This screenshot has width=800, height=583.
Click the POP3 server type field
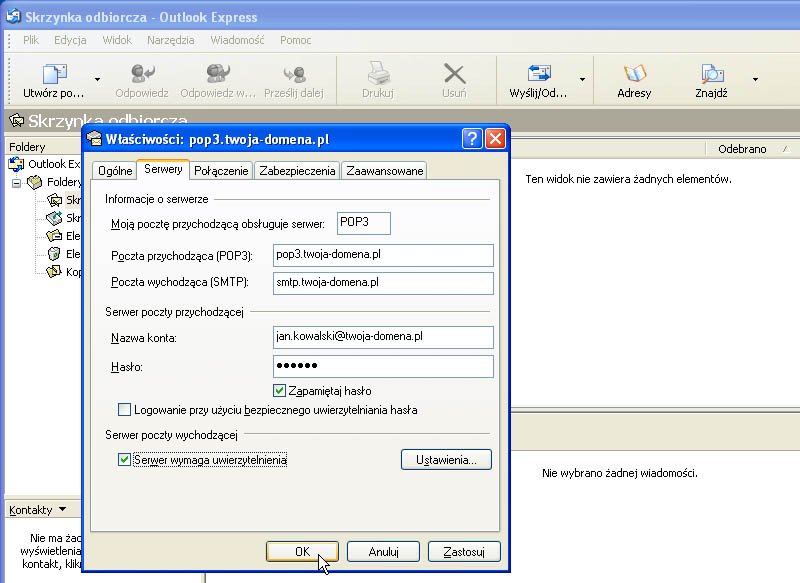click(x=364, y=223)
